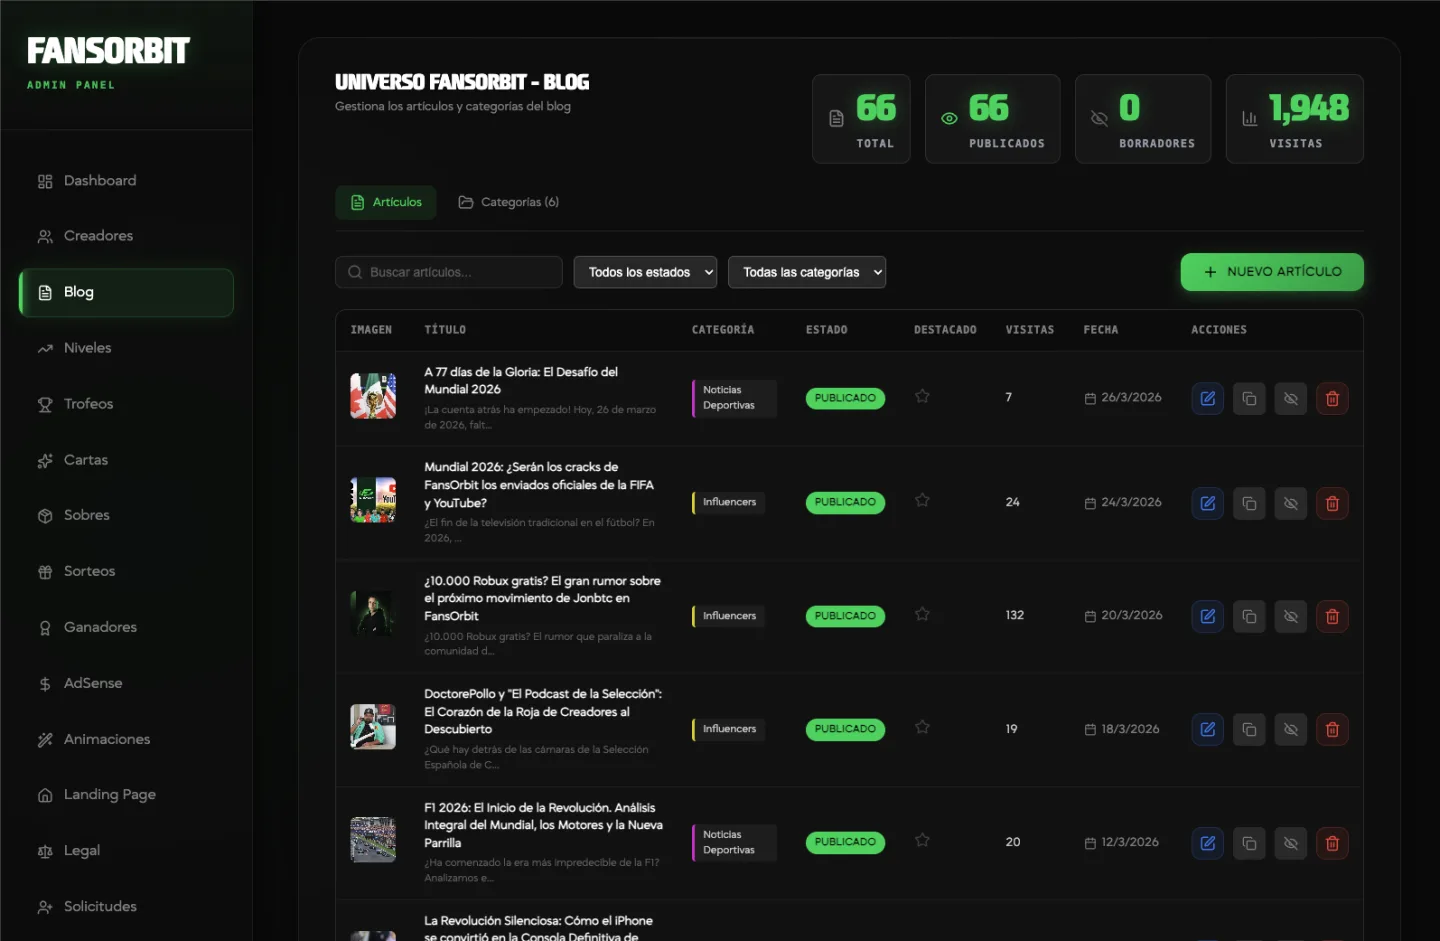Click the 'Buscar artículos' search field
Viewport: 1440px width, 941px height.
(449, 272)
